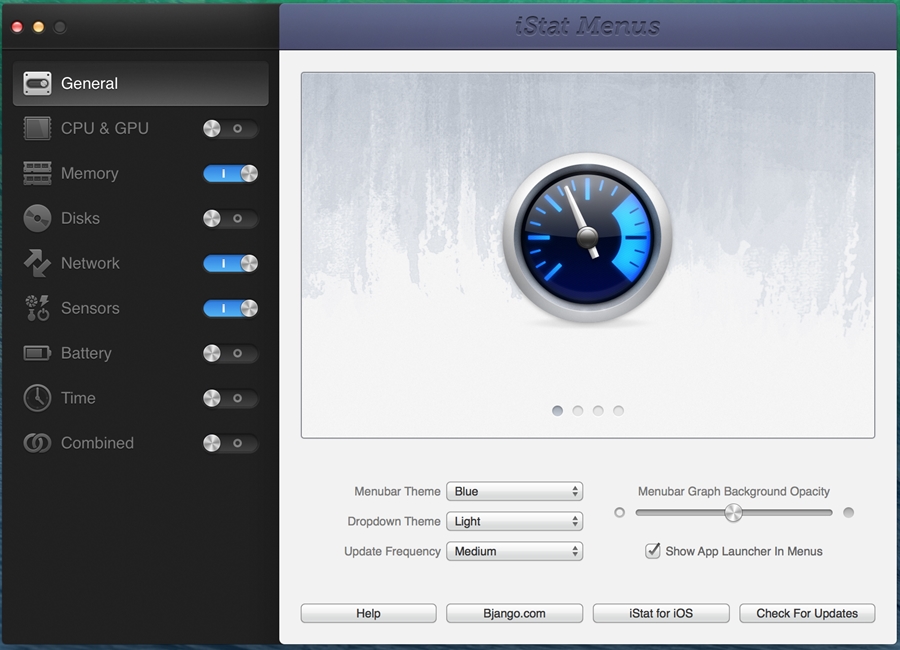
Task: Click the Disks disc icon
Action: [x=37, y=218]
